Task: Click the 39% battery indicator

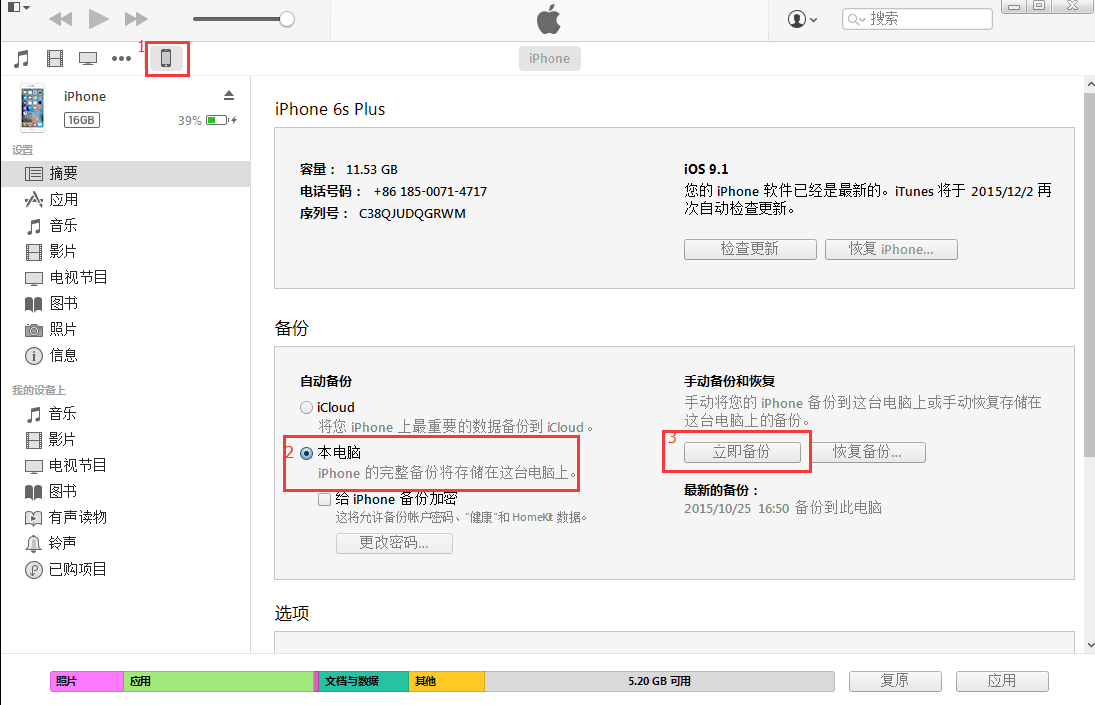Action: point(207,120)
